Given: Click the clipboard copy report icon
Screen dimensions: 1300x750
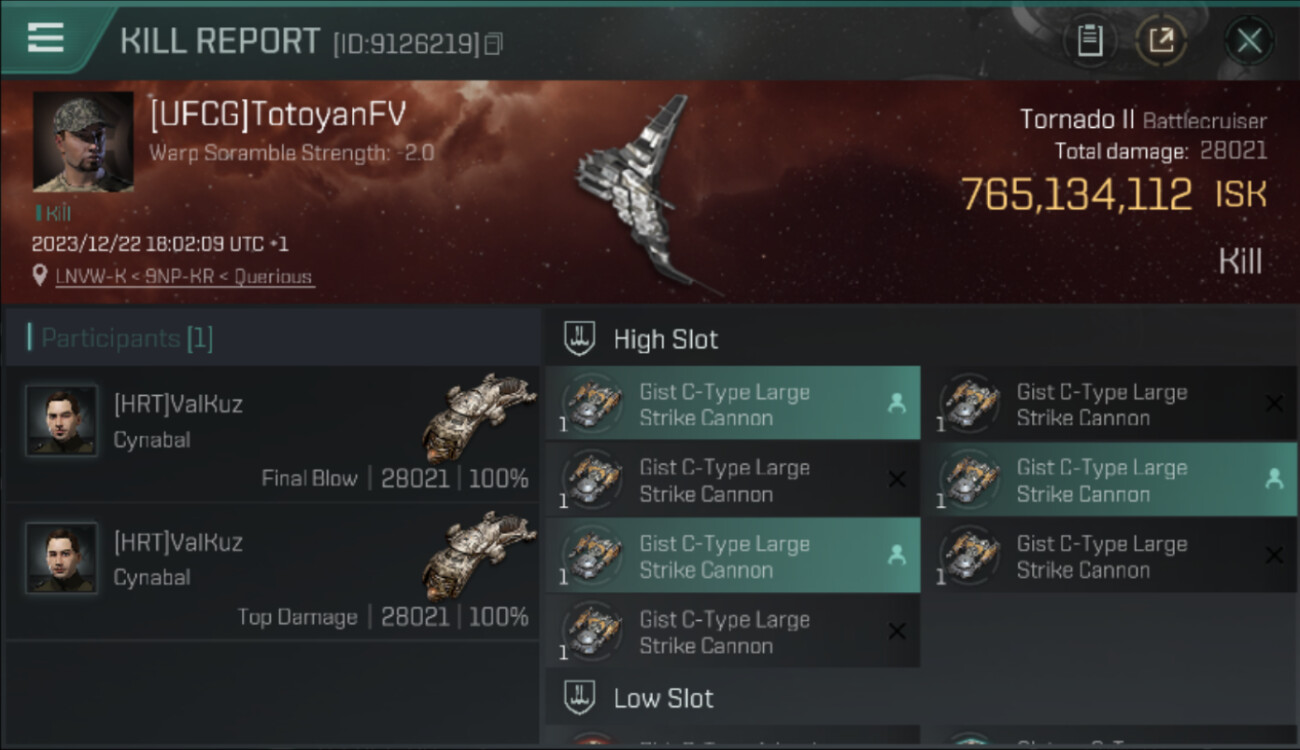Looking at the screenshot, I should point(1090,41).
